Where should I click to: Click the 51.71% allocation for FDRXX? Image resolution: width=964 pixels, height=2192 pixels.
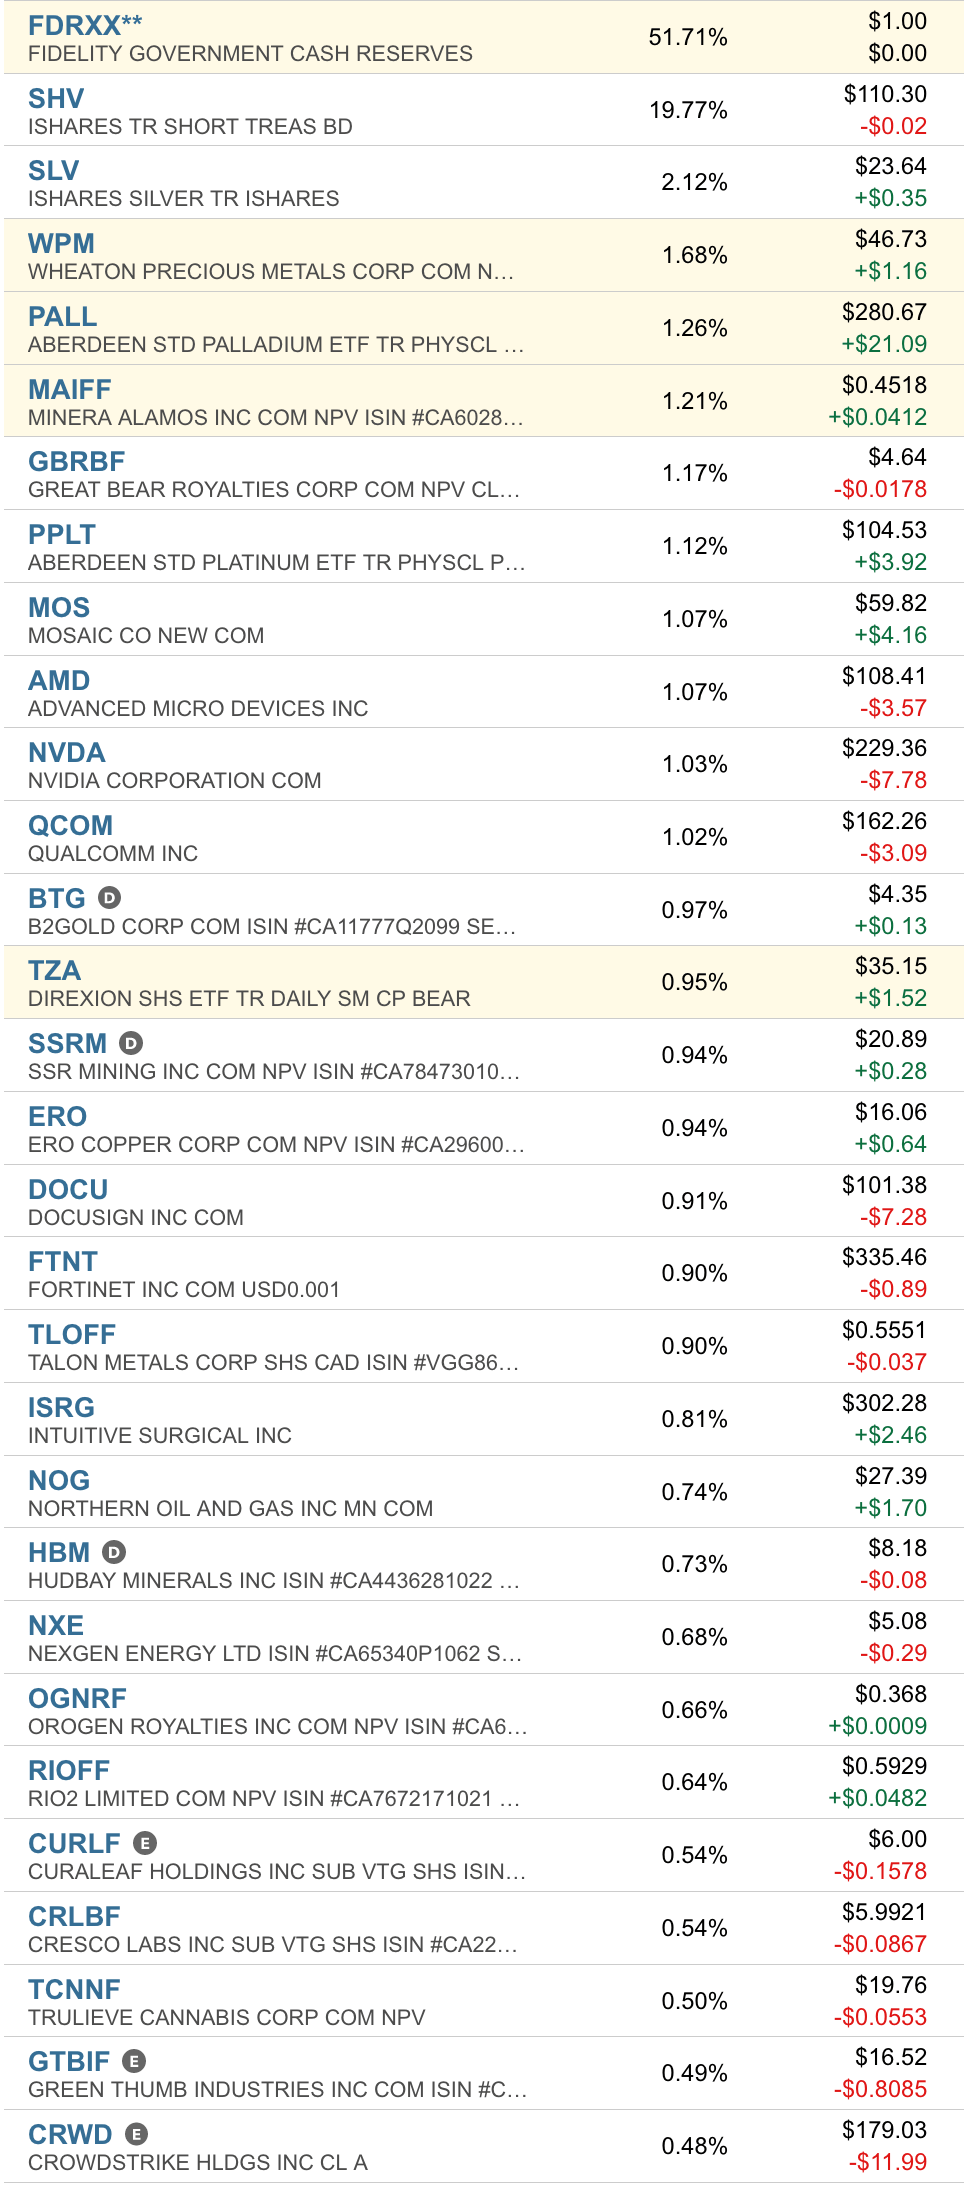(688, 37)
